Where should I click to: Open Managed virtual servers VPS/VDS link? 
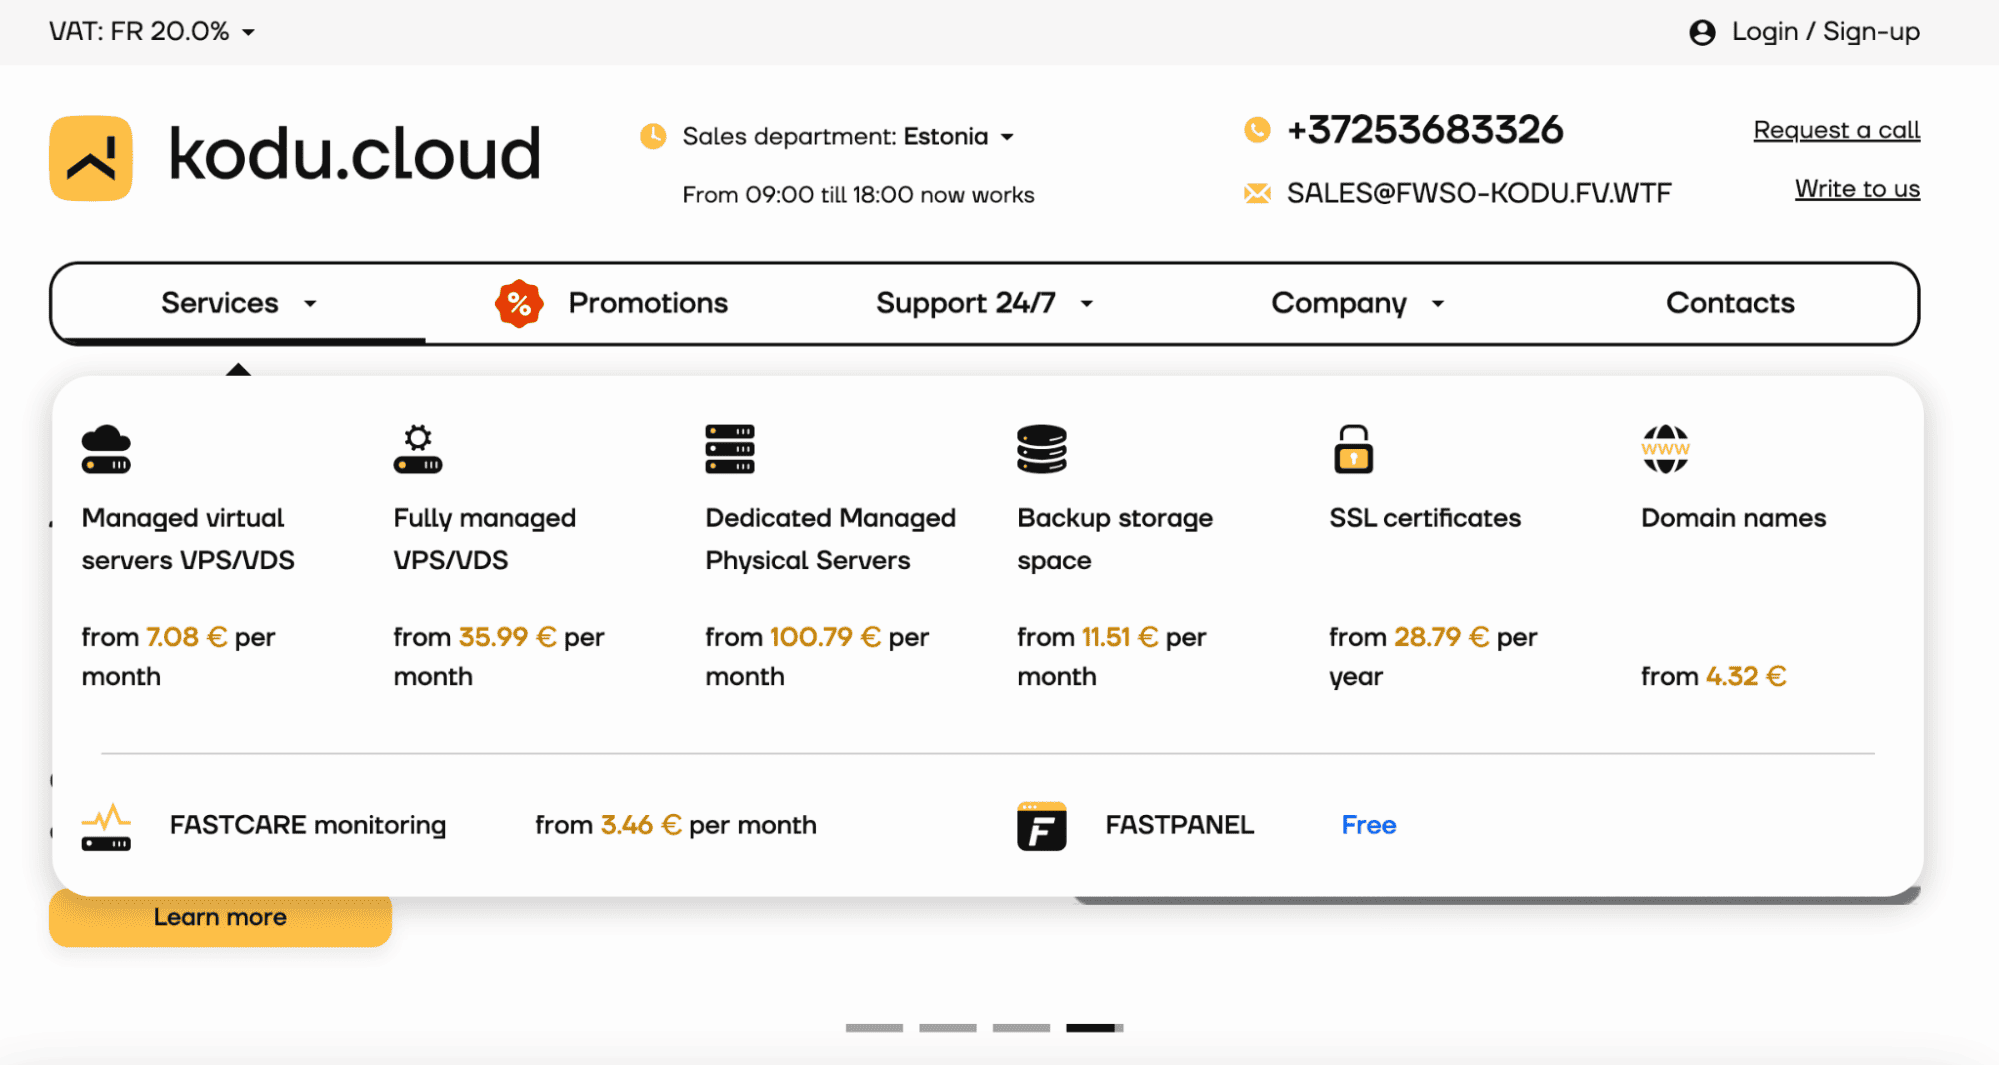point(188,539)
